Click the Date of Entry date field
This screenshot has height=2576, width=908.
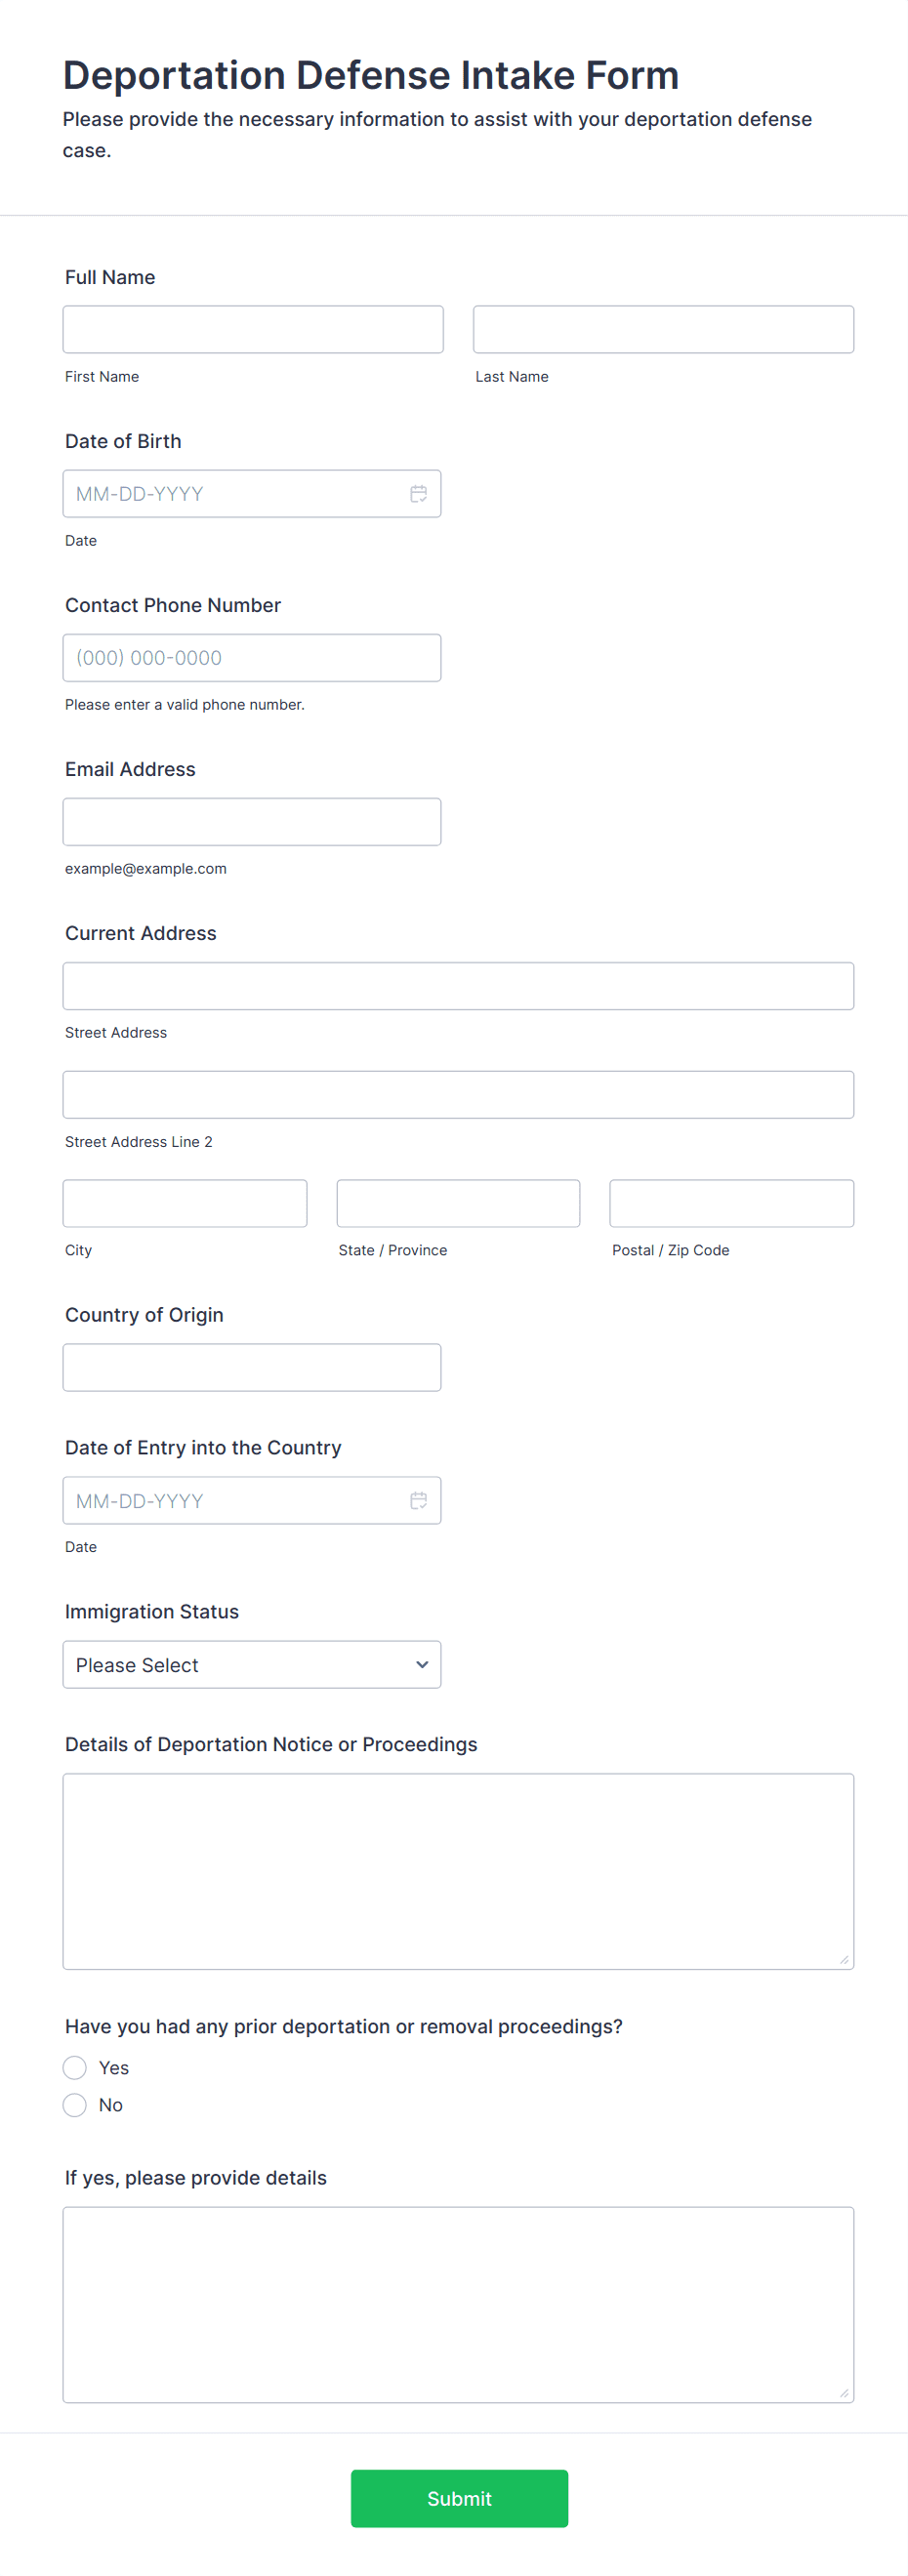tap(235, 1500)
